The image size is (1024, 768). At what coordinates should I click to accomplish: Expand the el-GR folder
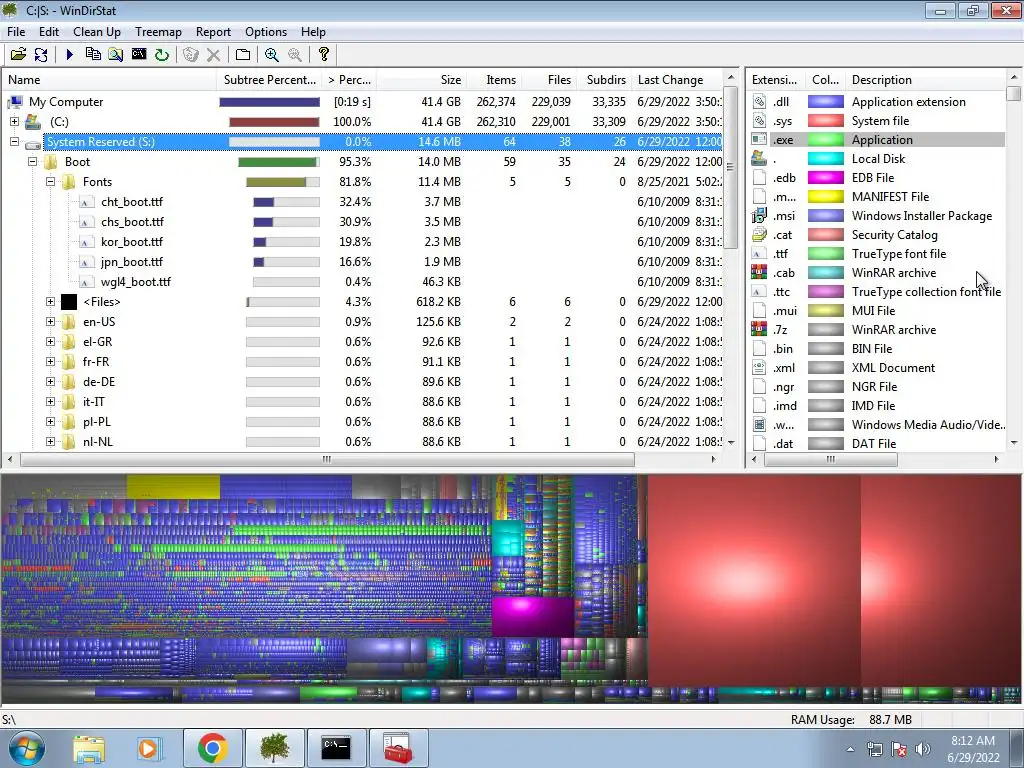(50, 342)
